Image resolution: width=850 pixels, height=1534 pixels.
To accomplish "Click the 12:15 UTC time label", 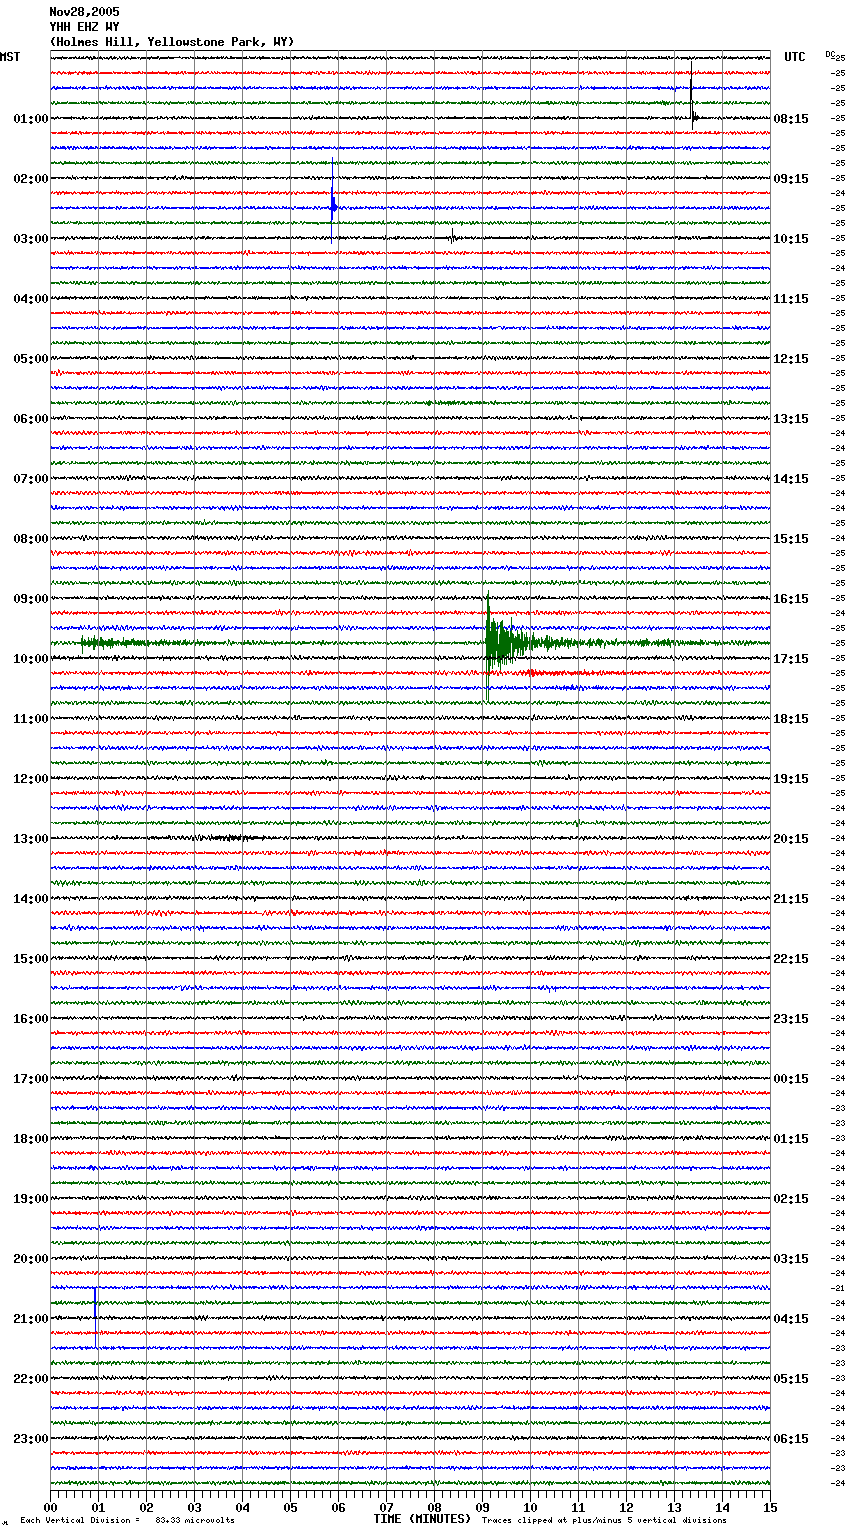I will (x=791, y=359).
